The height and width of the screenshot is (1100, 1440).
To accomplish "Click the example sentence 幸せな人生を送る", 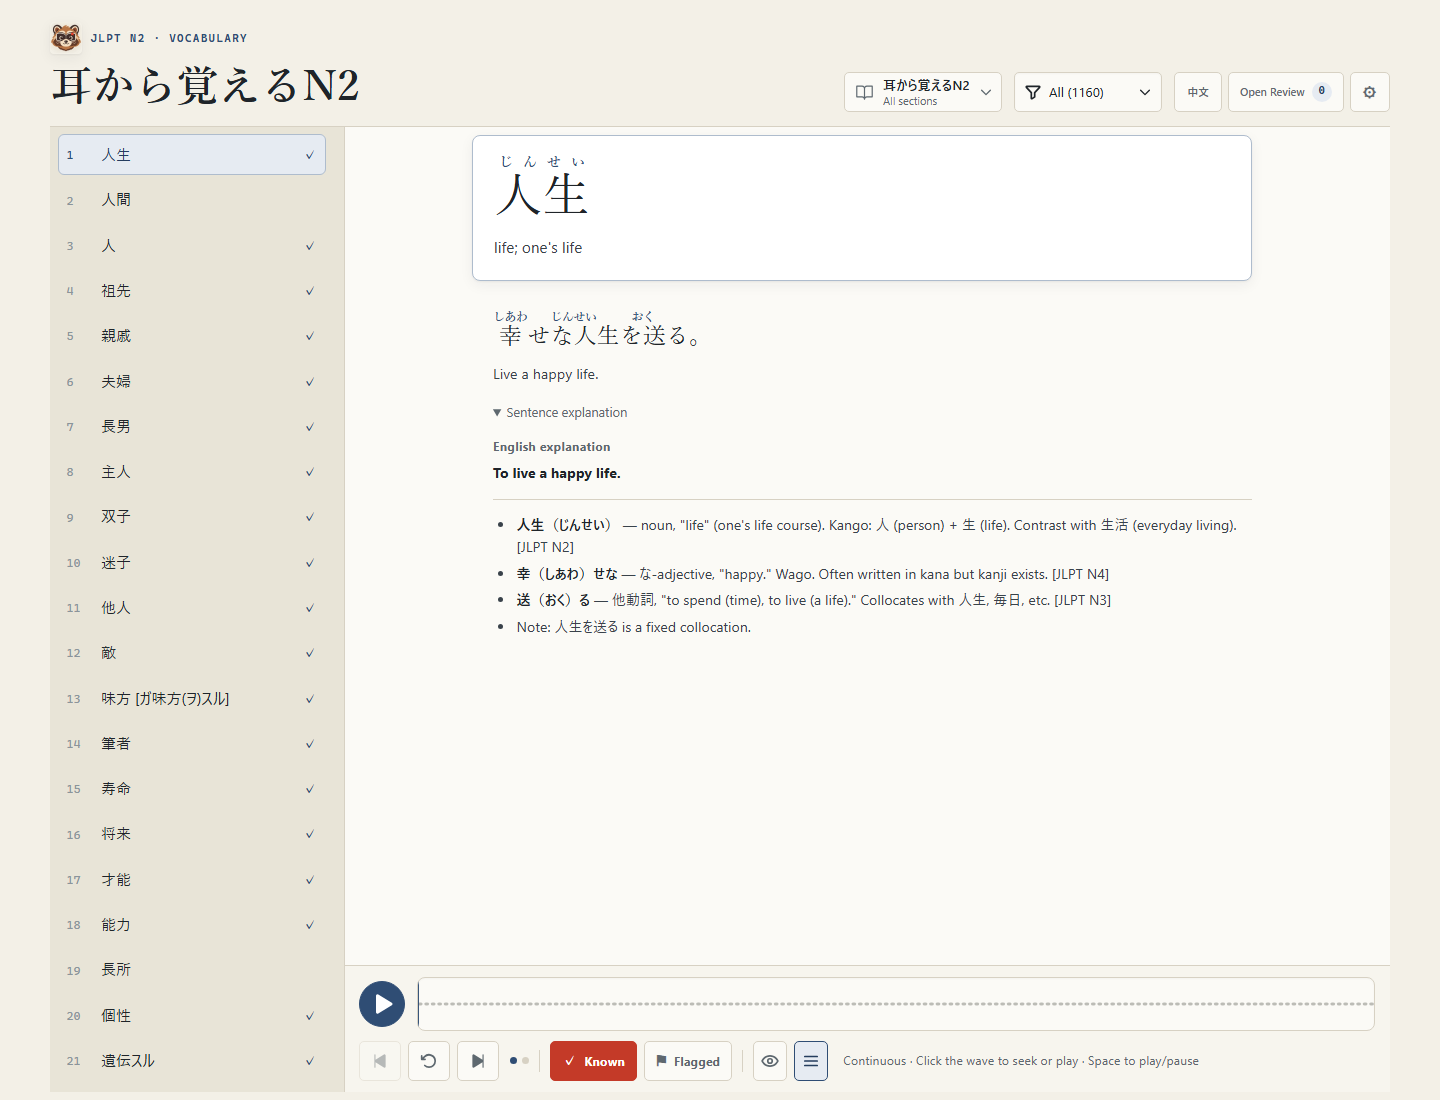I will (x=597, y=330).
